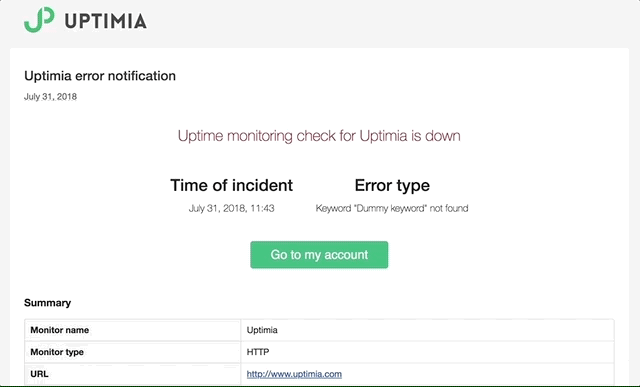The height and width of the screenshot is (387, 640).
Task: Click the 'URL' label cell
Action: click(133, 374)
